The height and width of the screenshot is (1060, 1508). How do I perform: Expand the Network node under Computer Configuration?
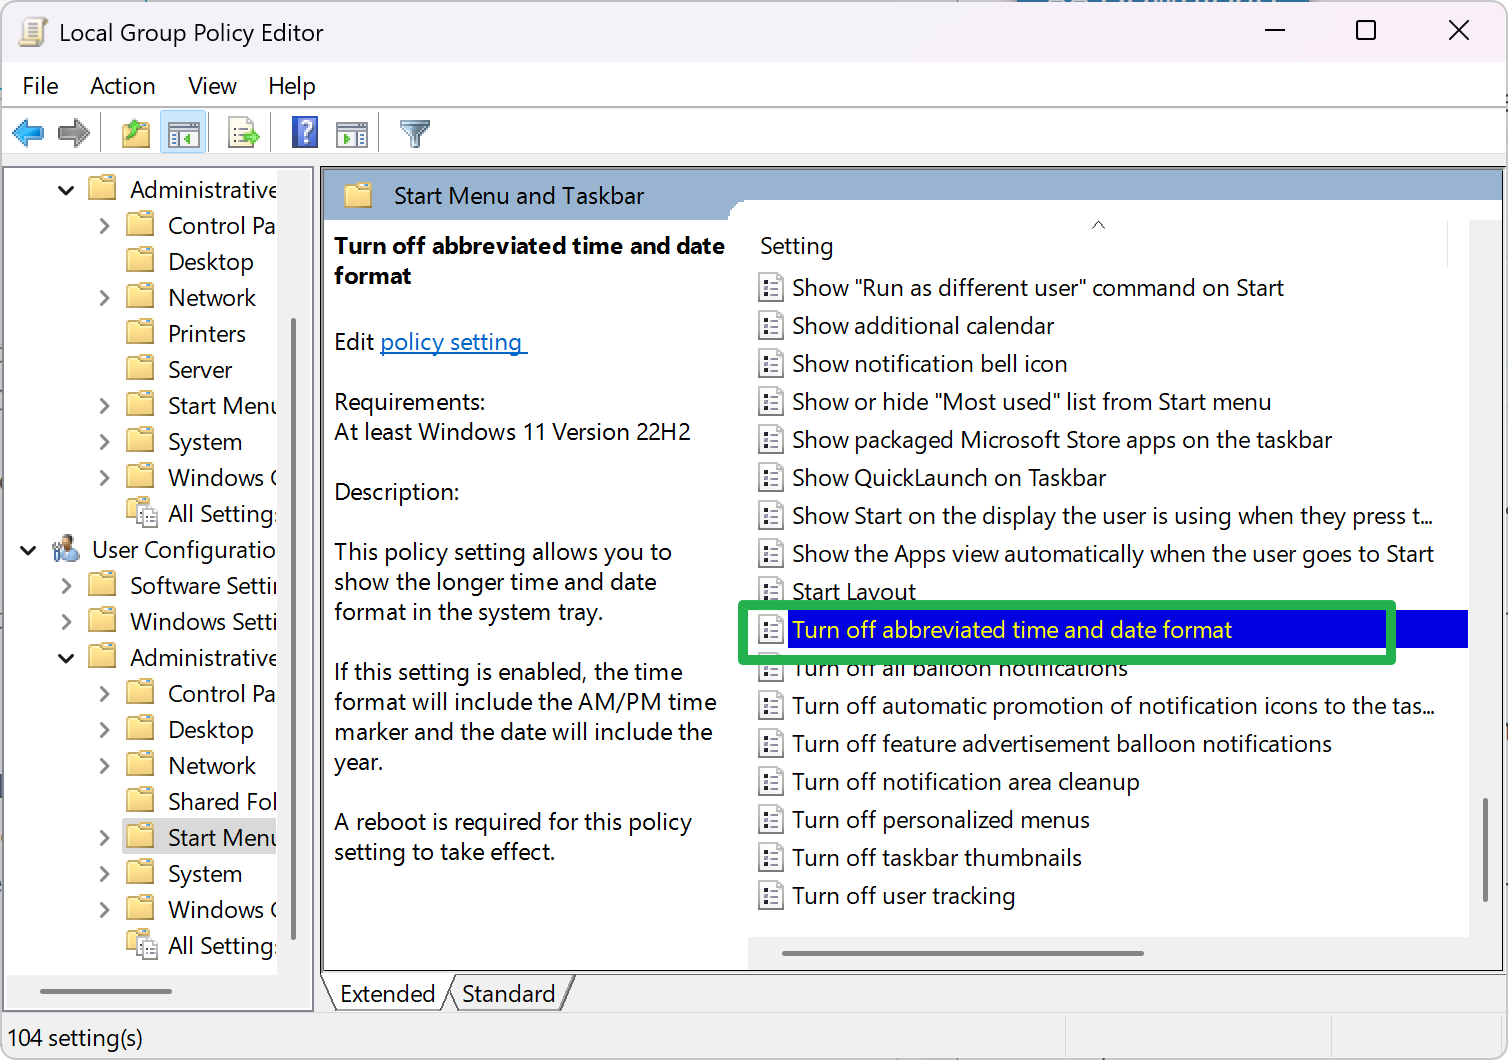tap(104, 297)
